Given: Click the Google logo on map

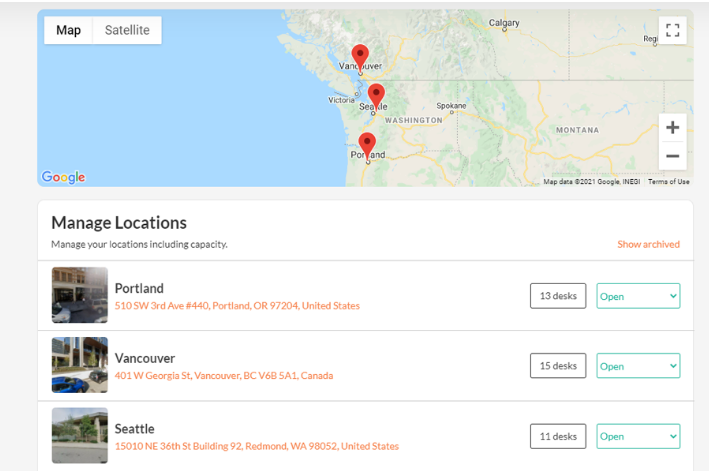Looking at the screenshot, I should click(63, 177).
